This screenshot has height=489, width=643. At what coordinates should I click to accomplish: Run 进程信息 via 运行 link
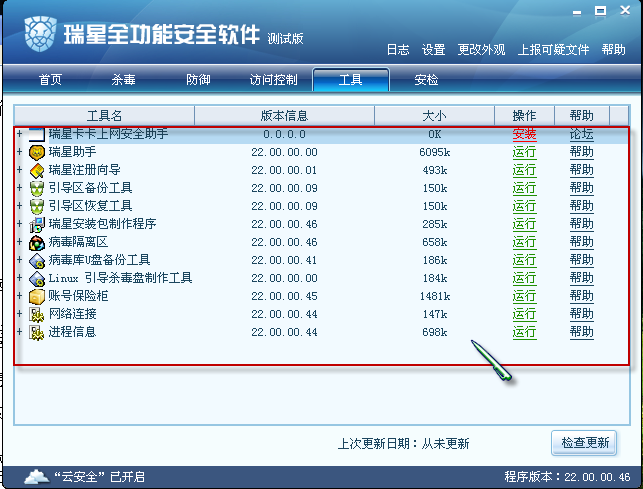coord(524,332)
